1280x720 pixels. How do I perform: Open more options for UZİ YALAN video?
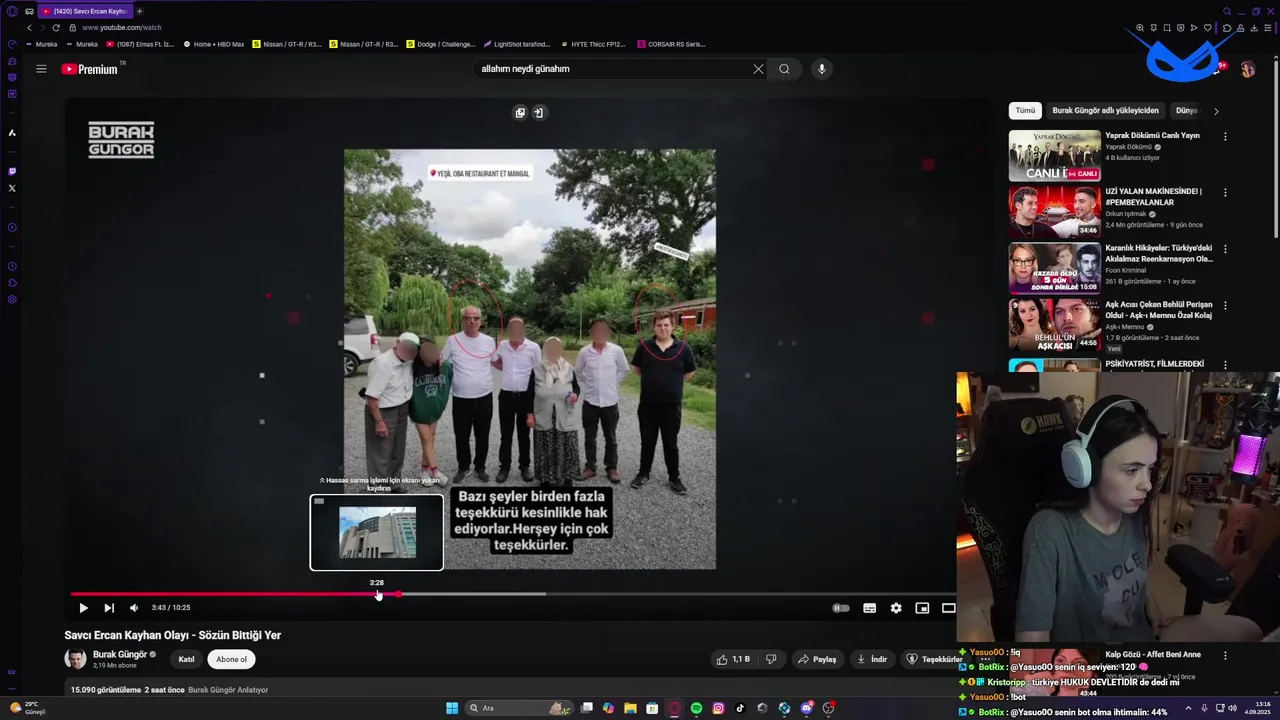click(x=1225, y=192)
